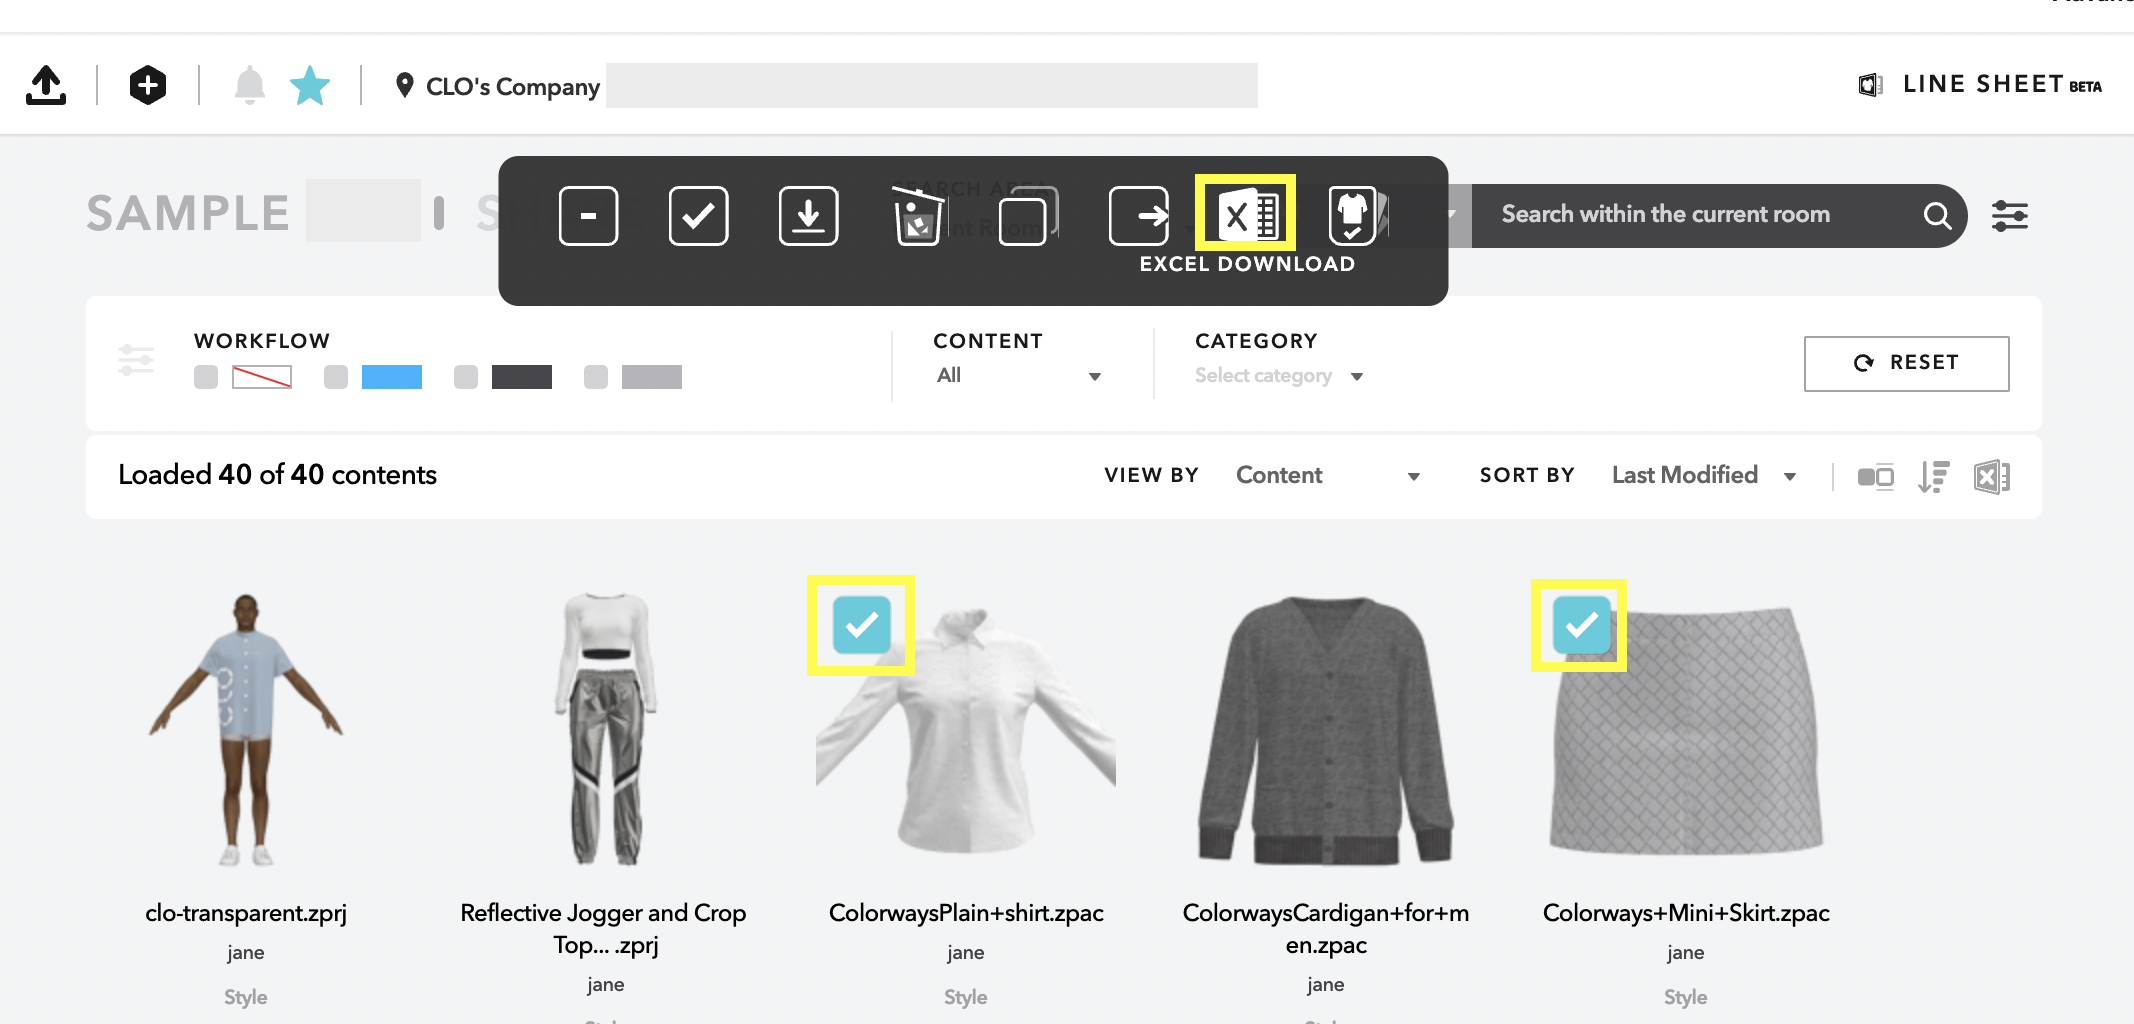
Task: Toggle the thumbnail size view icon
Action: click(x=1875, y=477)
